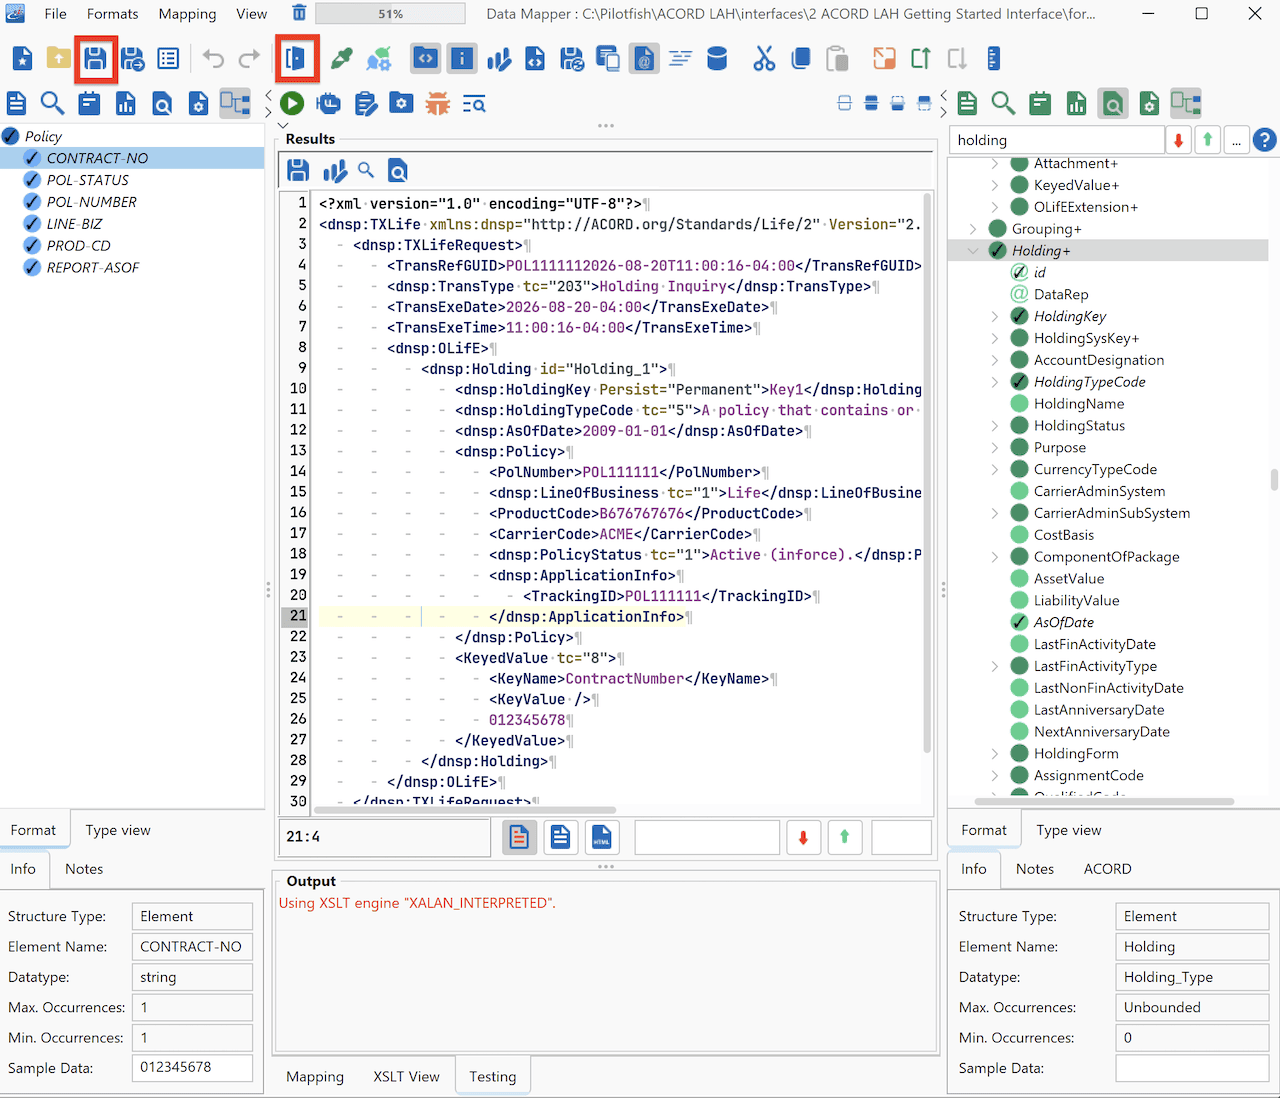This screenshot has width=1280, height=1098.
Task: Click the Element Name field CONTRACT-NO
Action: click(192, 947)
